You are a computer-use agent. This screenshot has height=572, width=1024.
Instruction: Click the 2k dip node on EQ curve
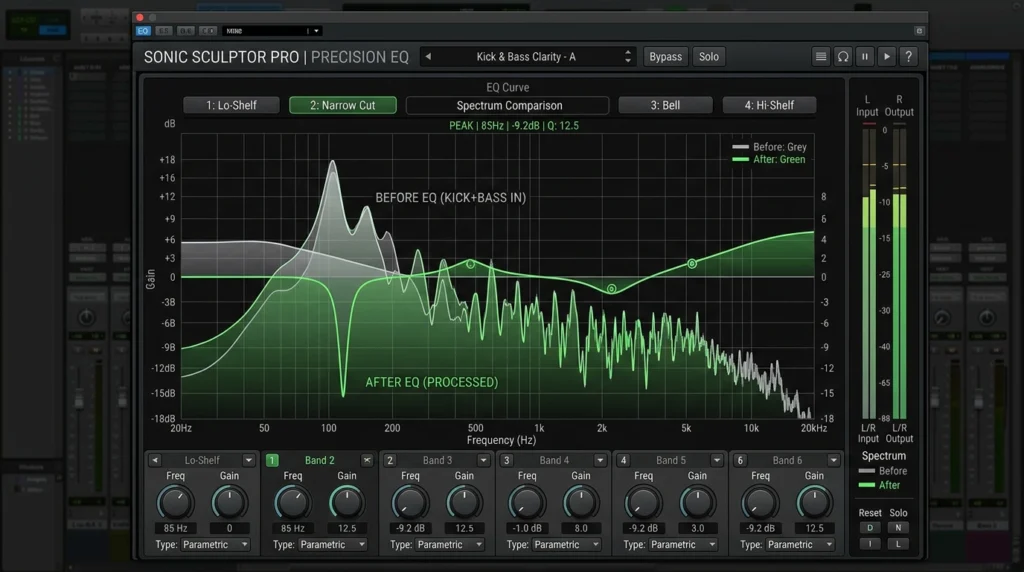[x=612, y=289]
